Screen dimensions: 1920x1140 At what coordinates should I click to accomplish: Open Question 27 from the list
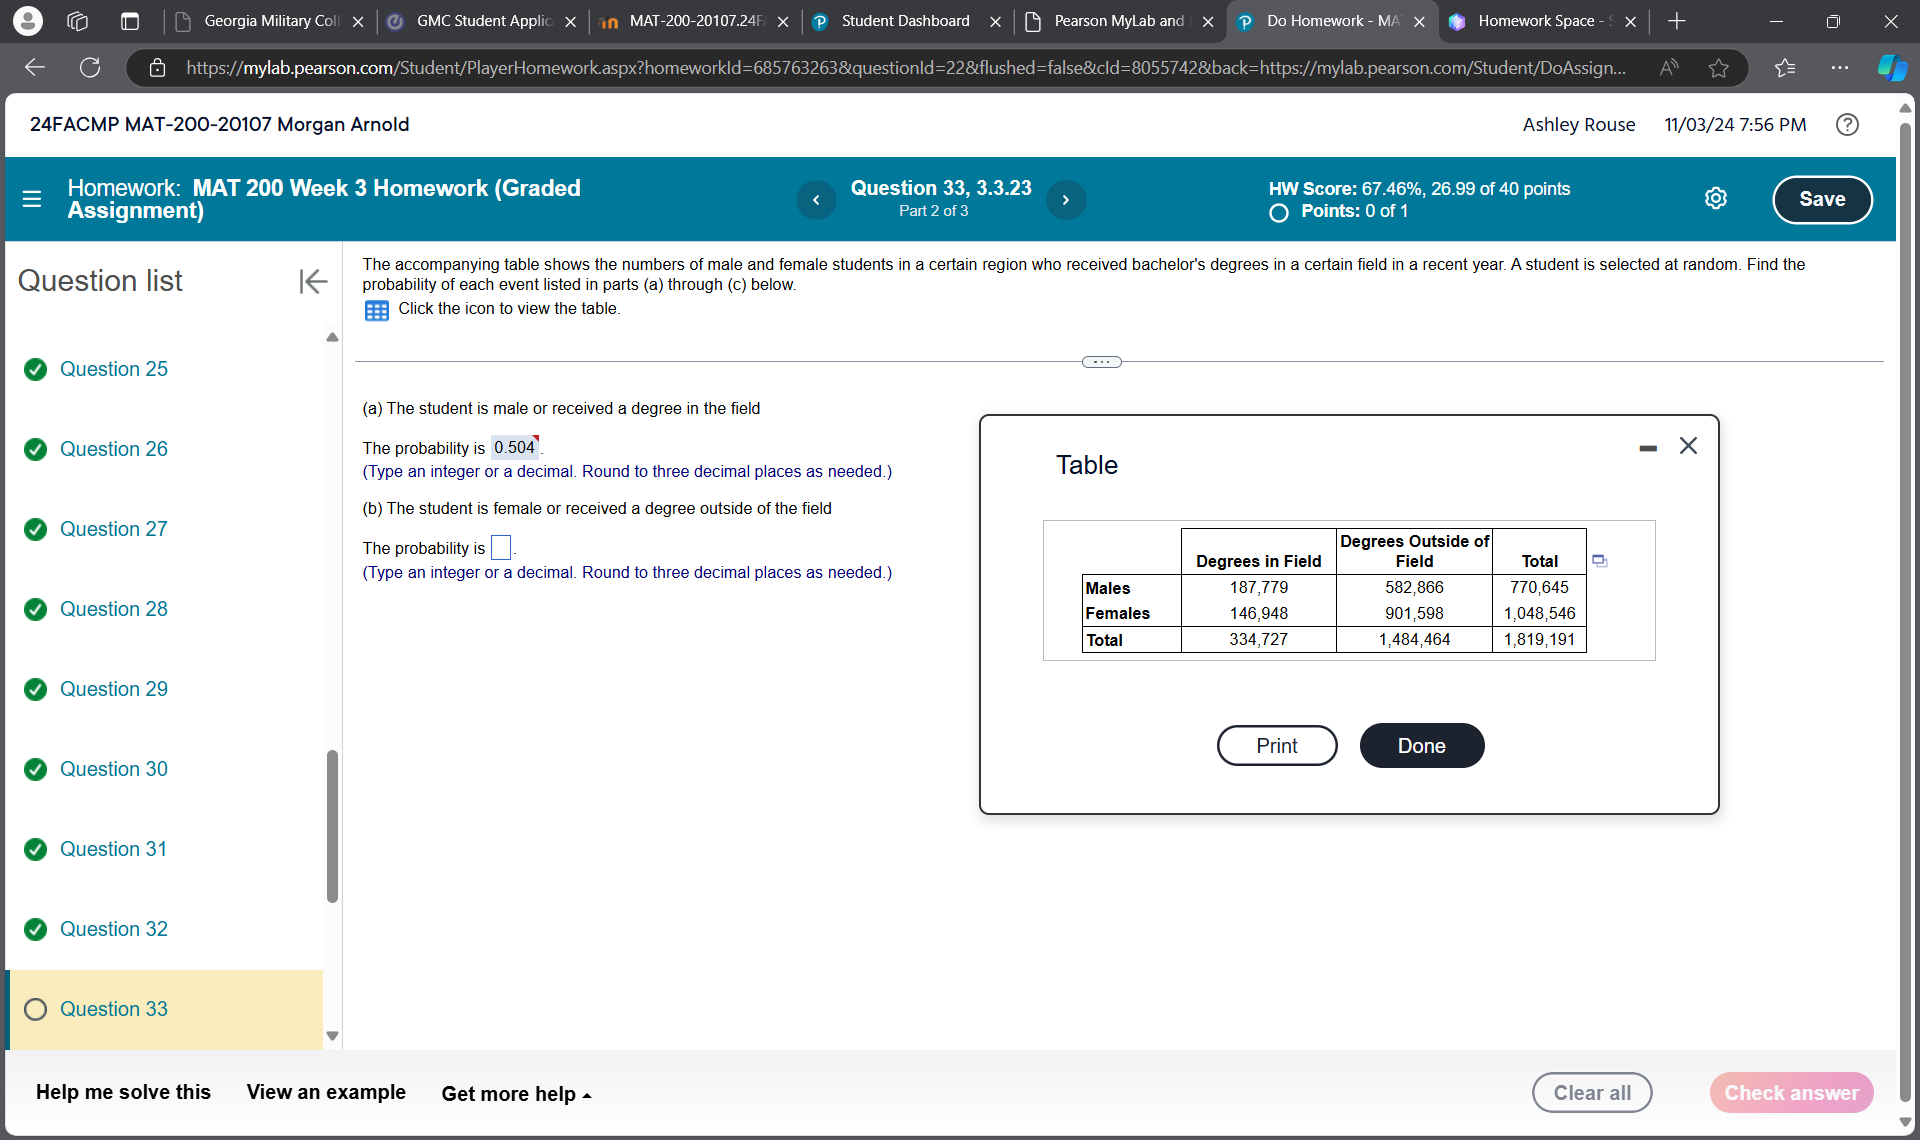(113, 529)
